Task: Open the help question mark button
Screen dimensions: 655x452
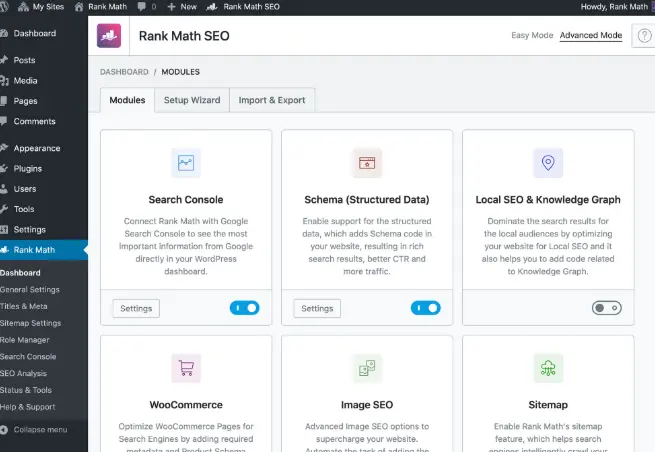Action: 644,36
